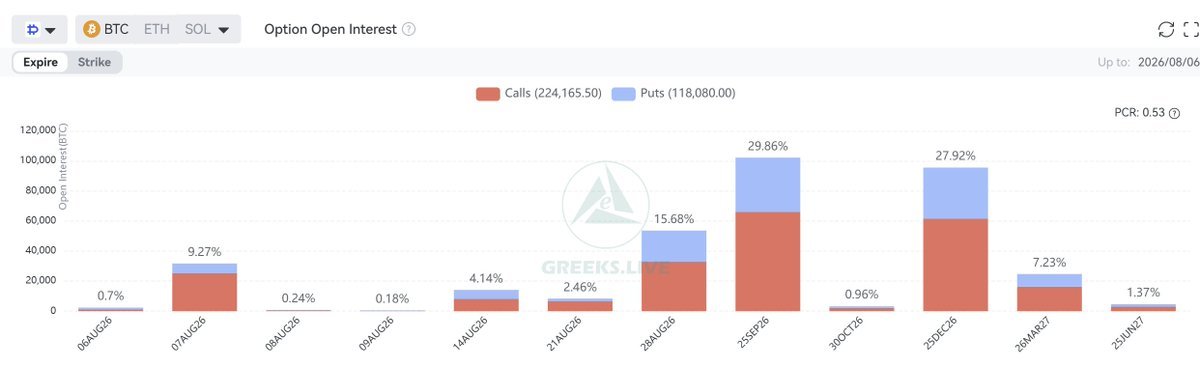1200x367 pixels.
Task: Click the 2026/08/06 date field
Action: coord(1168,62)
